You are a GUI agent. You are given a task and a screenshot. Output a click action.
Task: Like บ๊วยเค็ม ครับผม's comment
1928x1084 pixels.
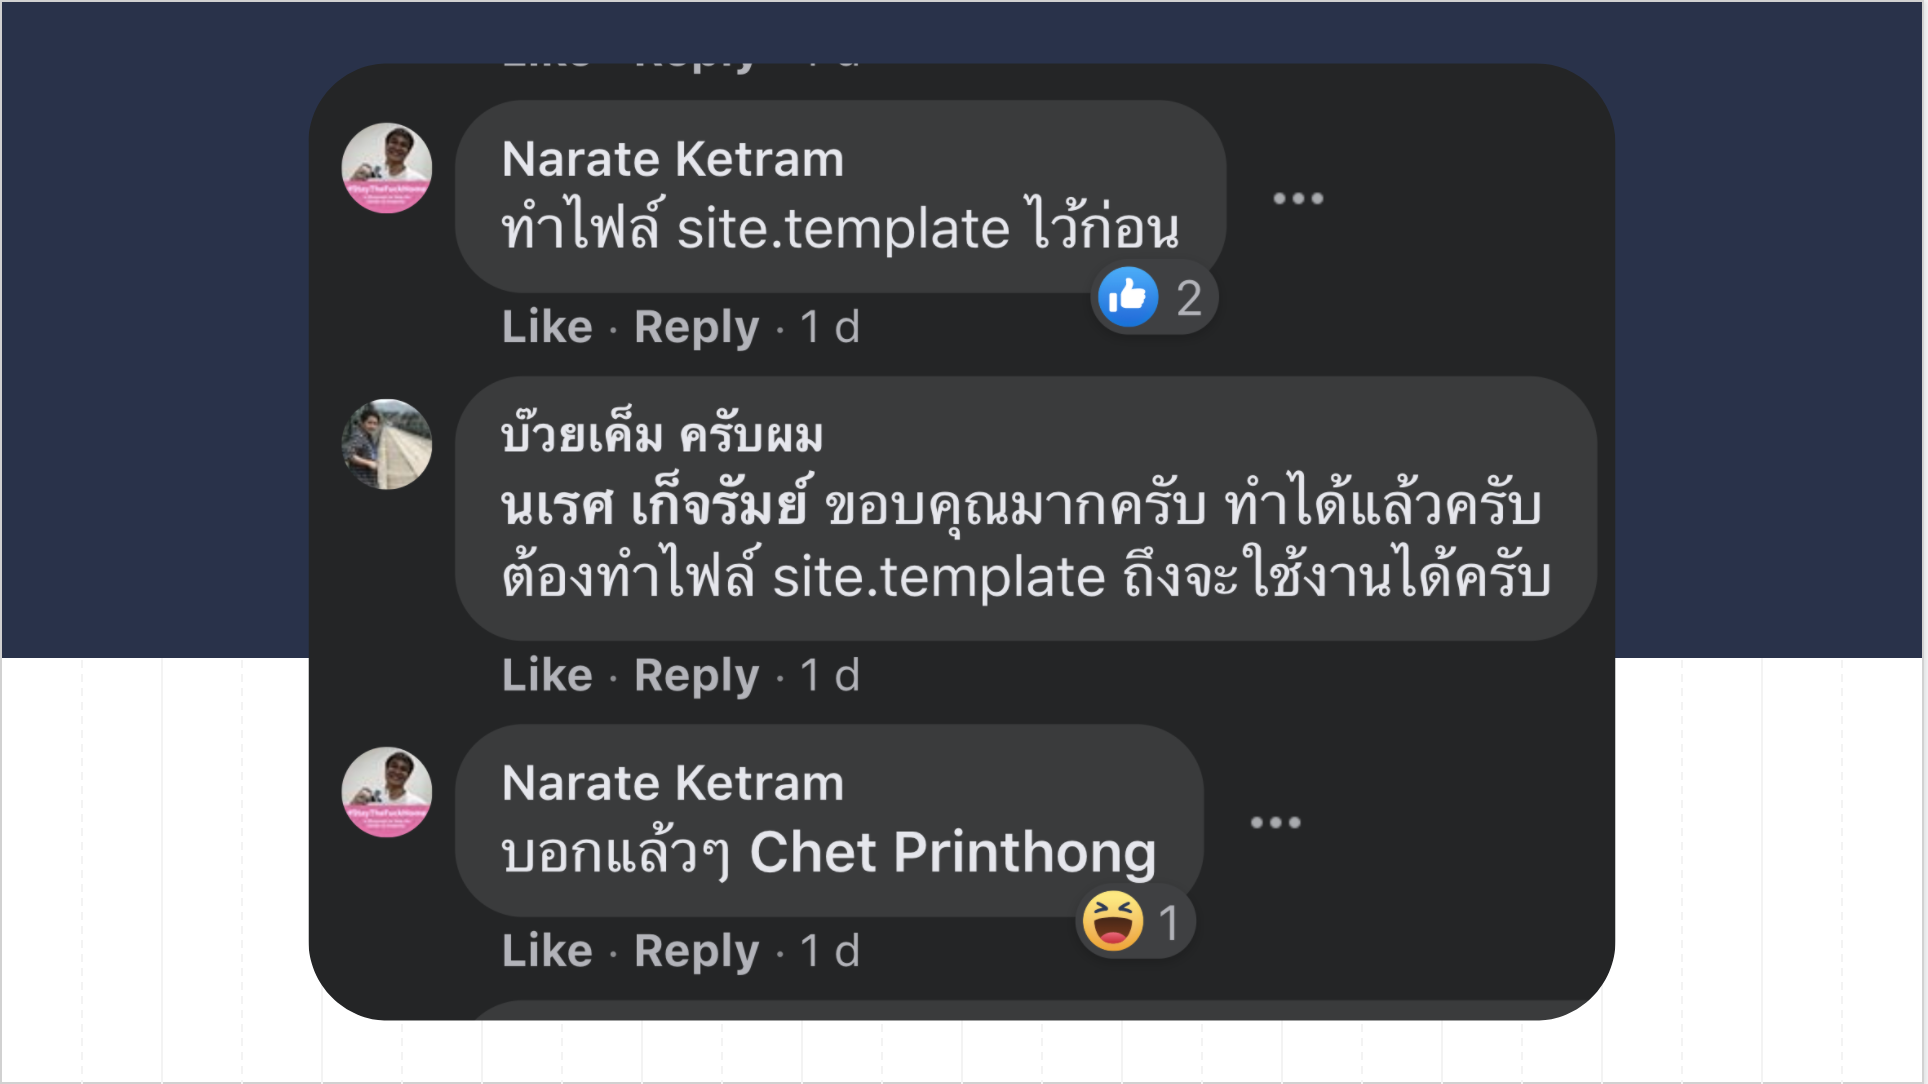[x=547, y=675]
